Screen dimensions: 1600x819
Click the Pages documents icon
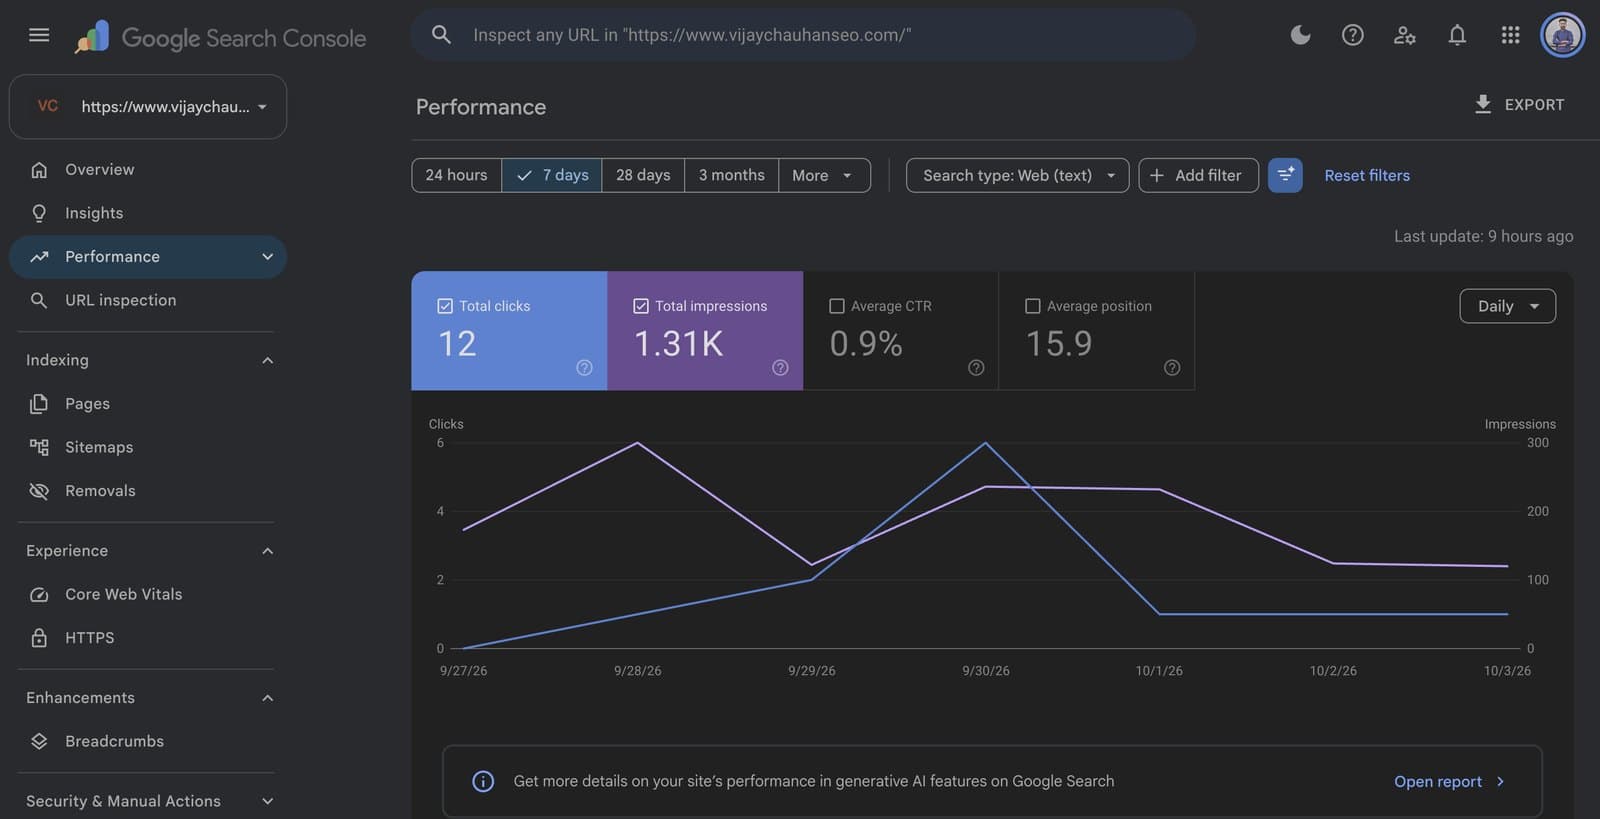click(x=39, y=404)
